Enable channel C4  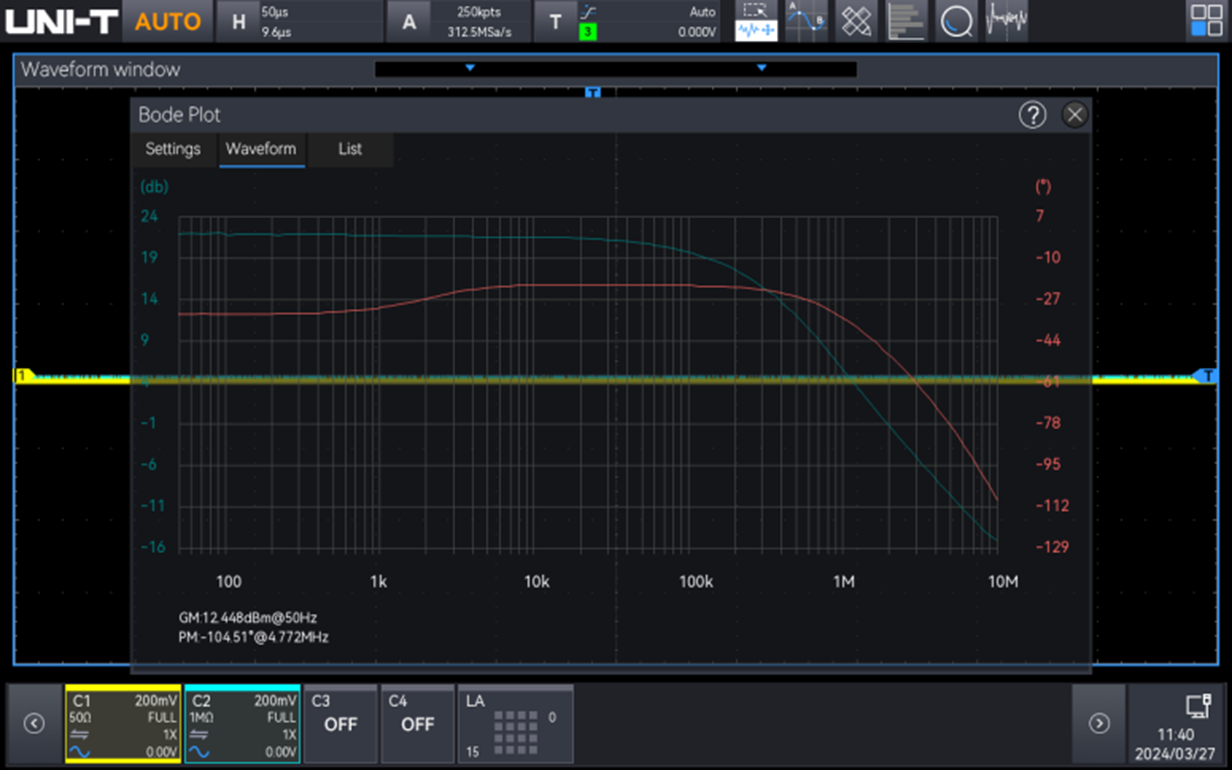(x=418, y=724)
